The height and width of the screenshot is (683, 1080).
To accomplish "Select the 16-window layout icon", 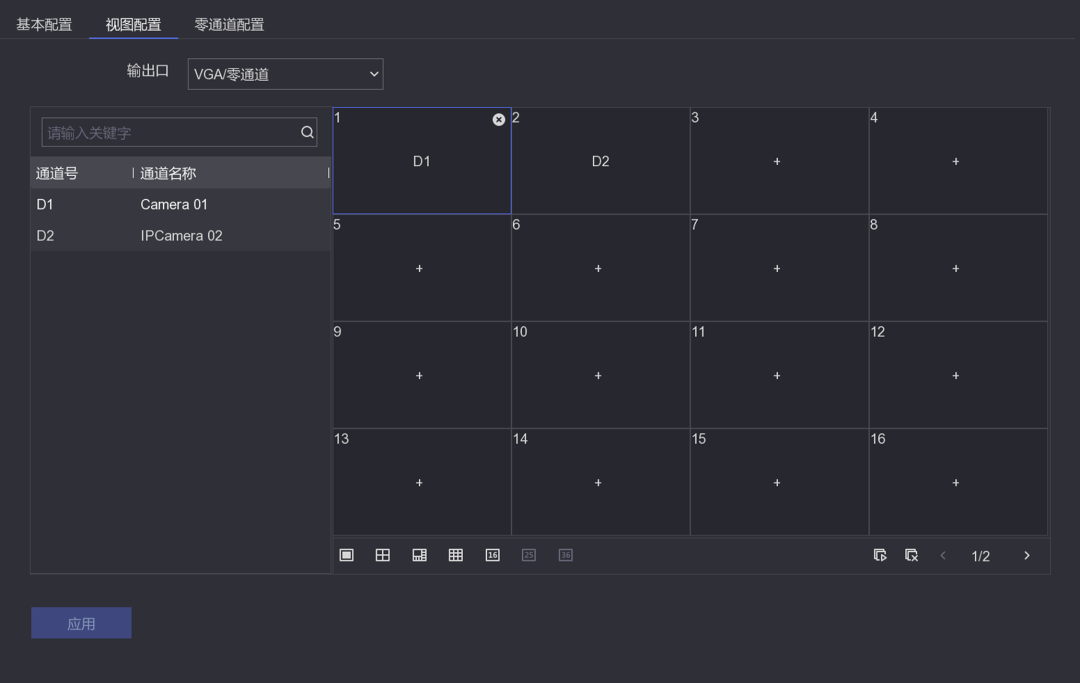I will click(492, 555).
